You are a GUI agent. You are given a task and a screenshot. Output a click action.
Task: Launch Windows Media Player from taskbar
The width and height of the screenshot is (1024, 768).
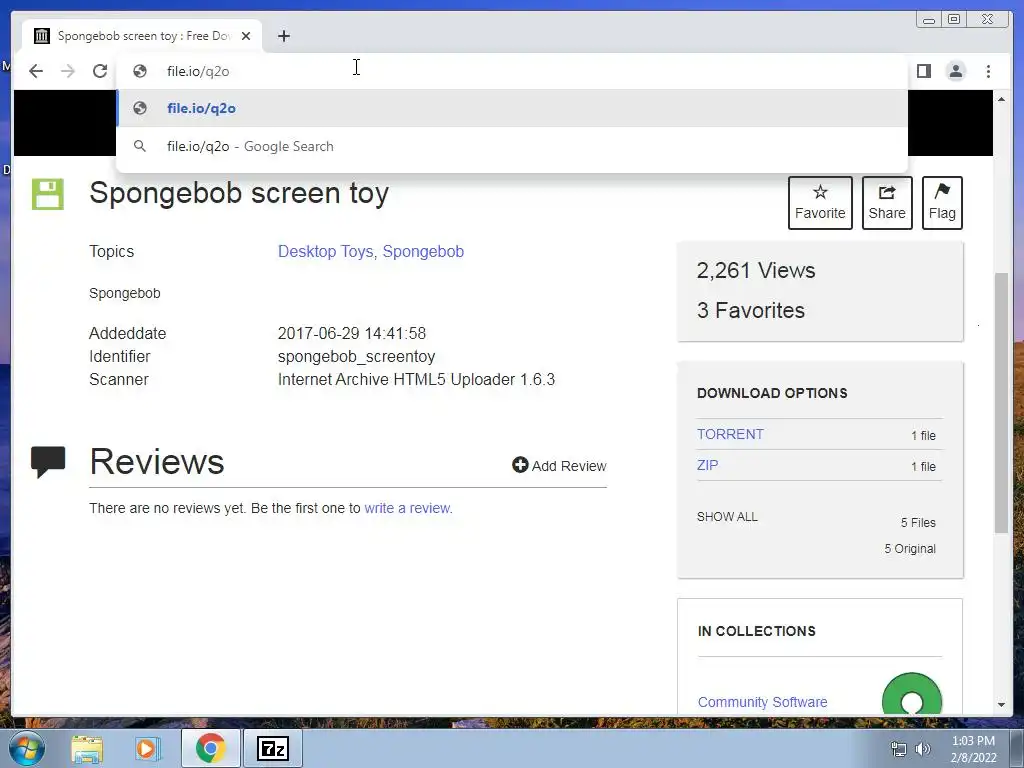coord(148,749)
